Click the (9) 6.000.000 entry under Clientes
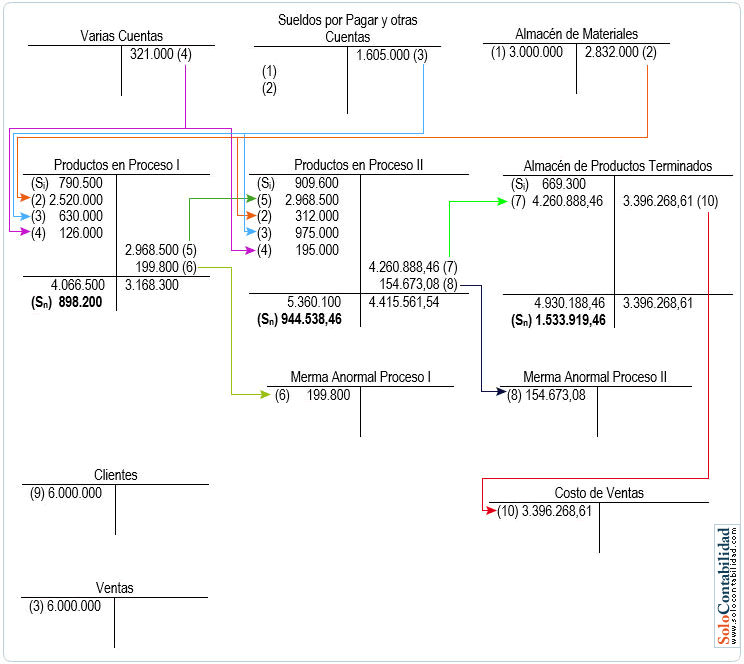Viewport: 744px width, 664px height. pyautogui.click(x=65, y=493)
